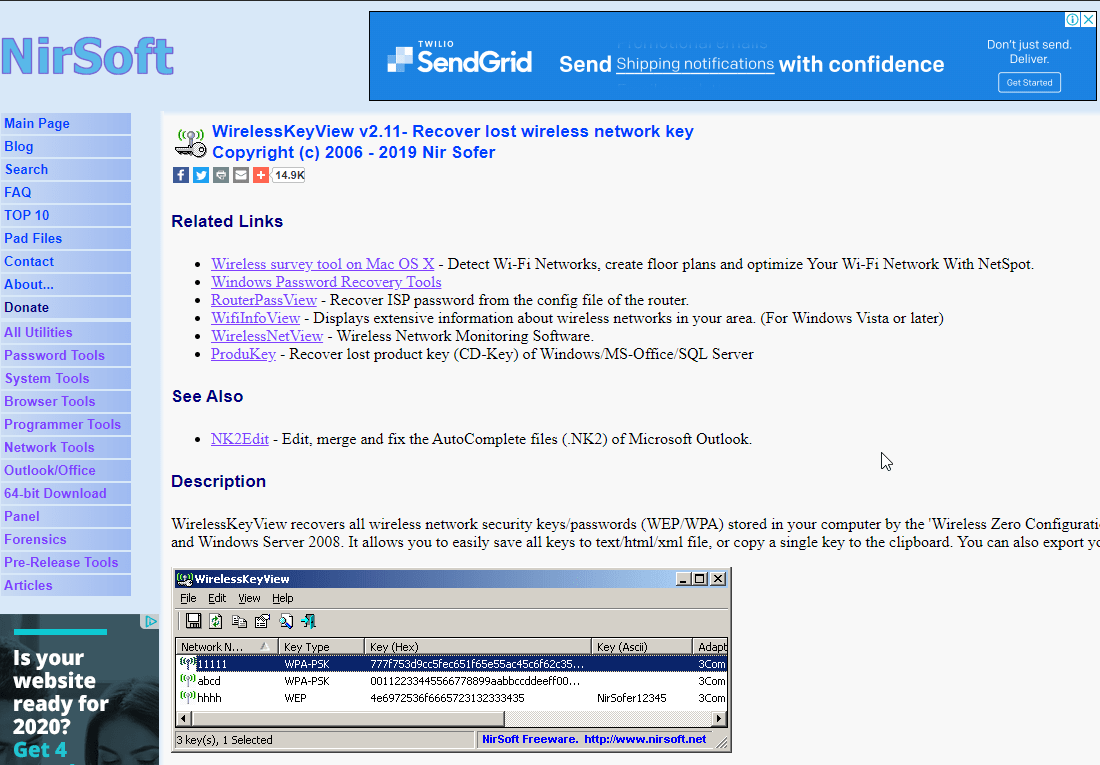
Task: Open the Windows Password Recovery Tools link
Action: [x=326, y=282]
